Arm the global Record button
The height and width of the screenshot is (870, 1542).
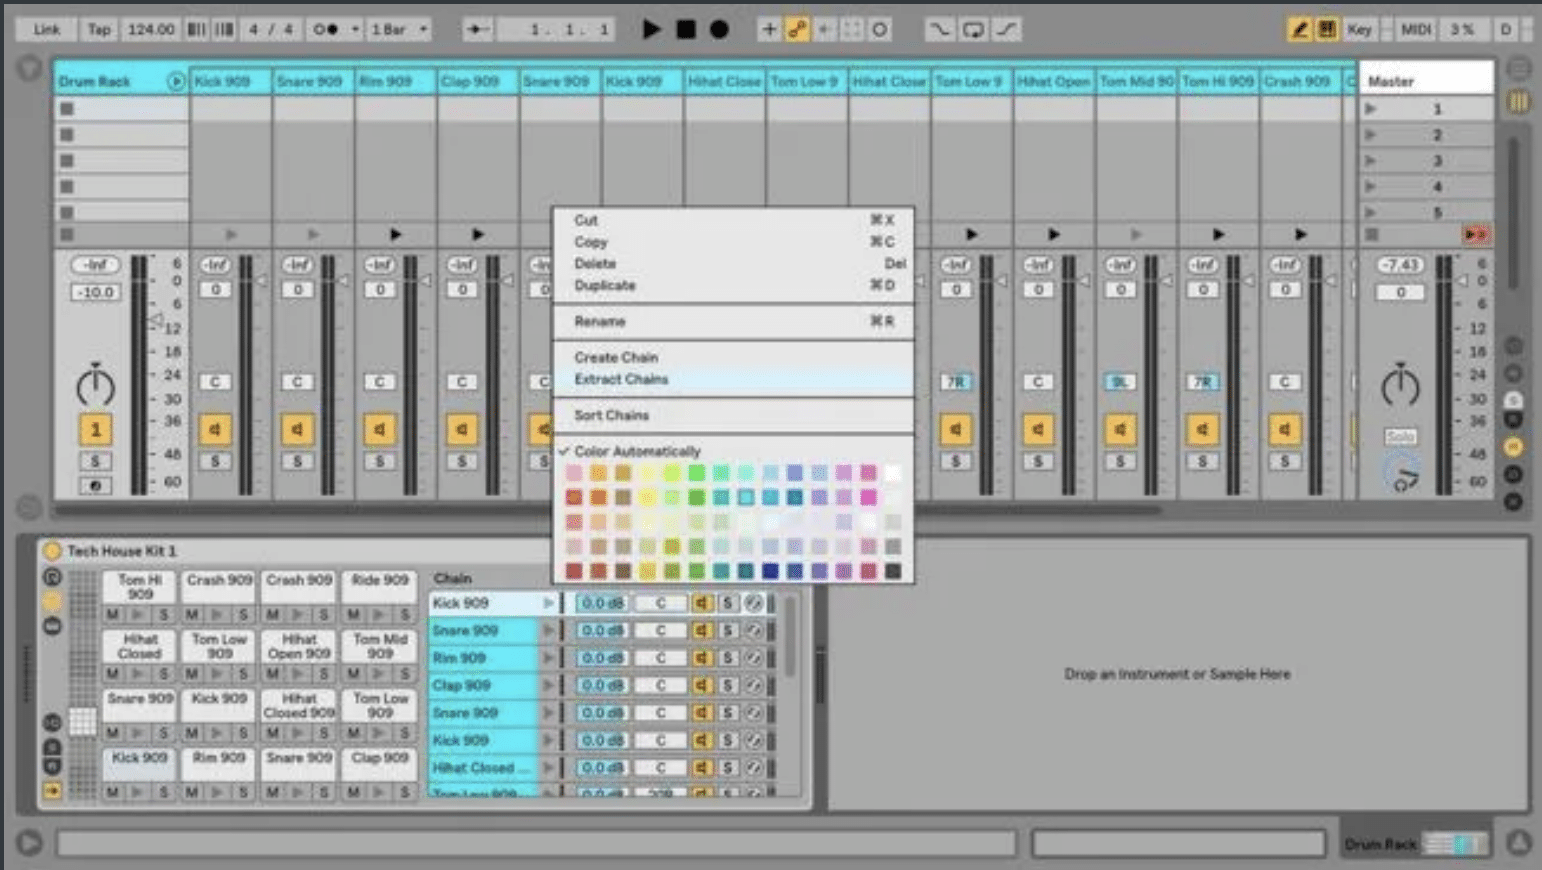point(719,29)
